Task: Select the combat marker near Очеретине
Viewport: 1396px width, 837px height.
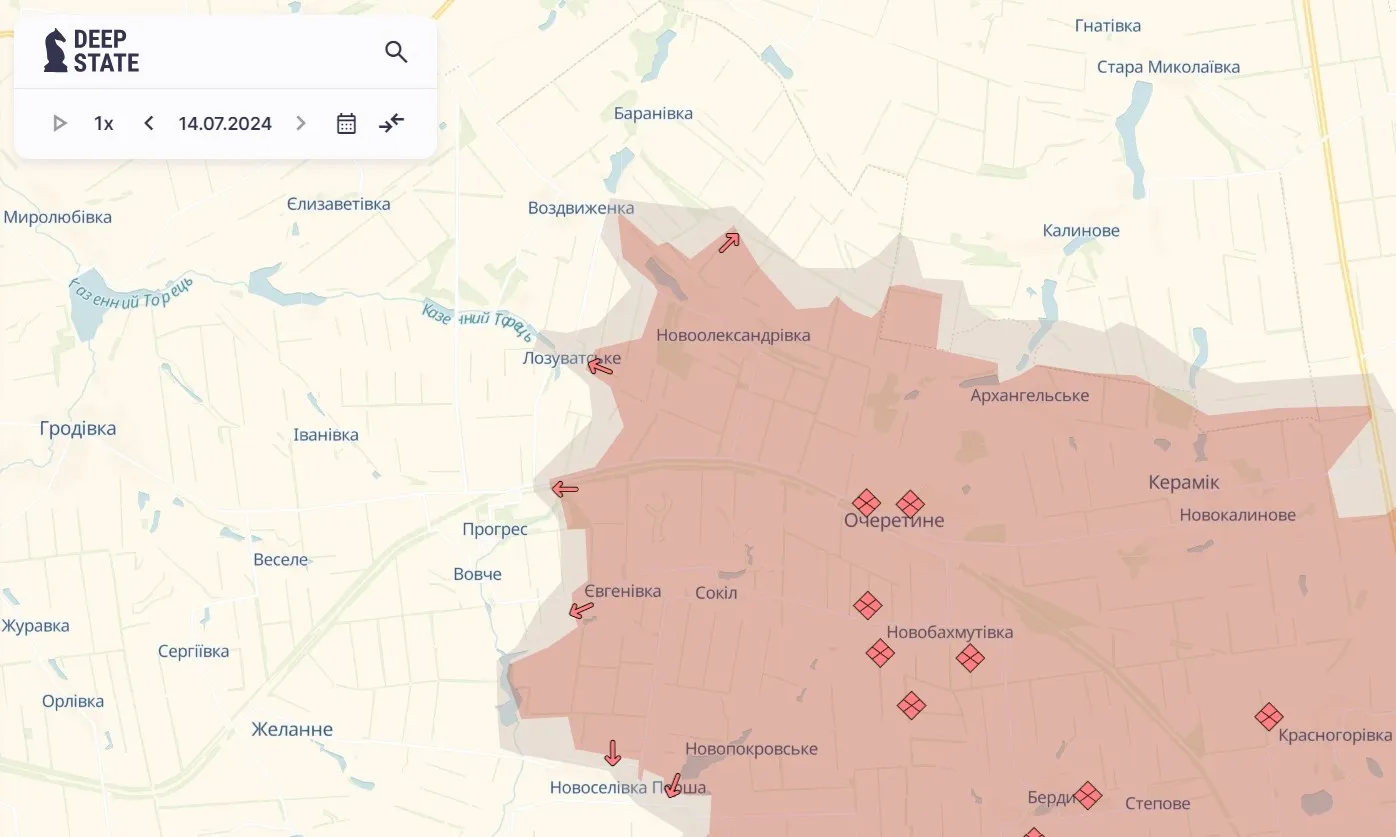Action: click(866, 503)
